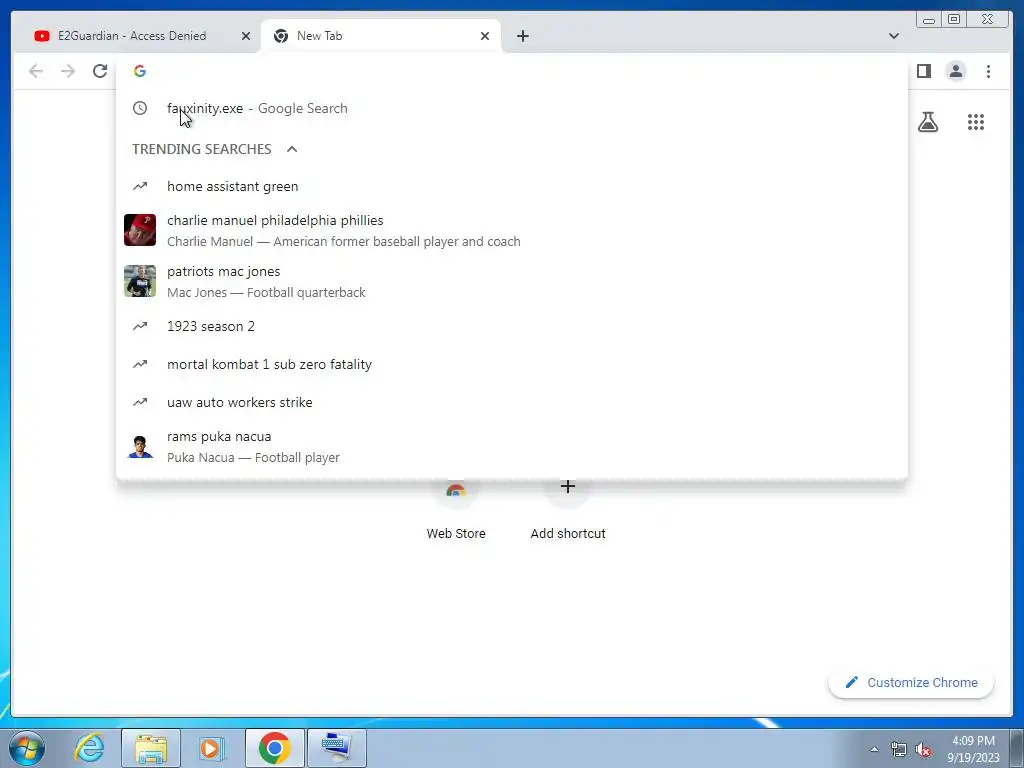The image size is (1024, 768).
Task: Click trending arrow beside uaw auto workers strike
Action: pos(140,402)
